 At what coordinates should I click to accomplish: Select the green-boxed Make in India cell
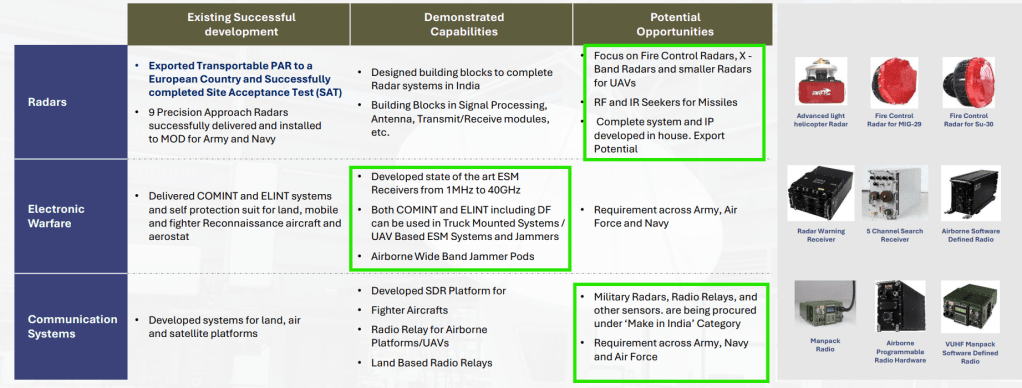671,333
